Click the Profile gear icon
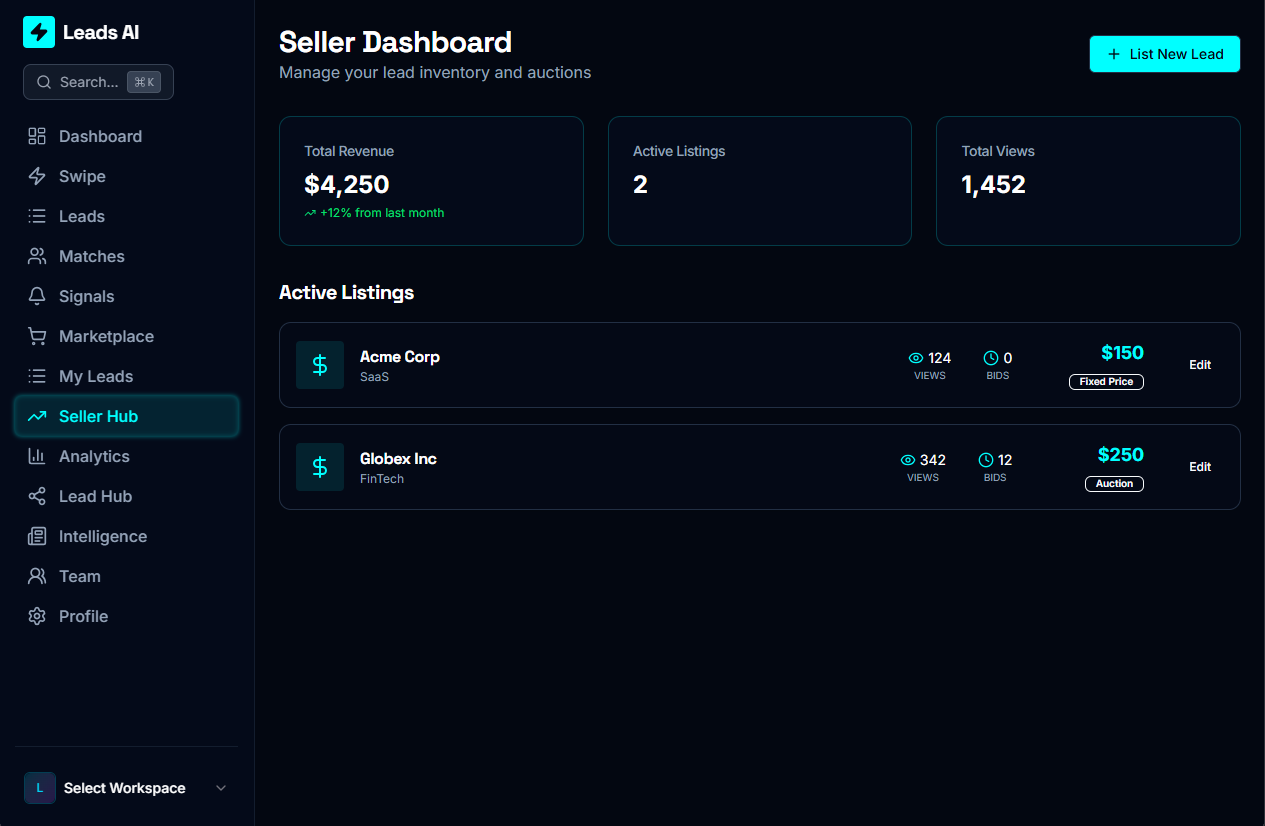This screenshot has height=826, width=1265. point(37,616)
